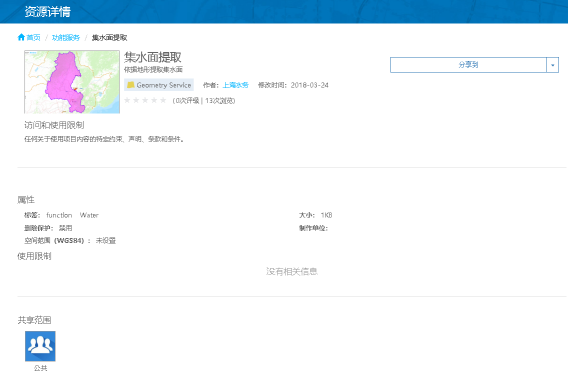Rate three stars
This screenshot has width=568, height=379.
click(x=145, y=100)
